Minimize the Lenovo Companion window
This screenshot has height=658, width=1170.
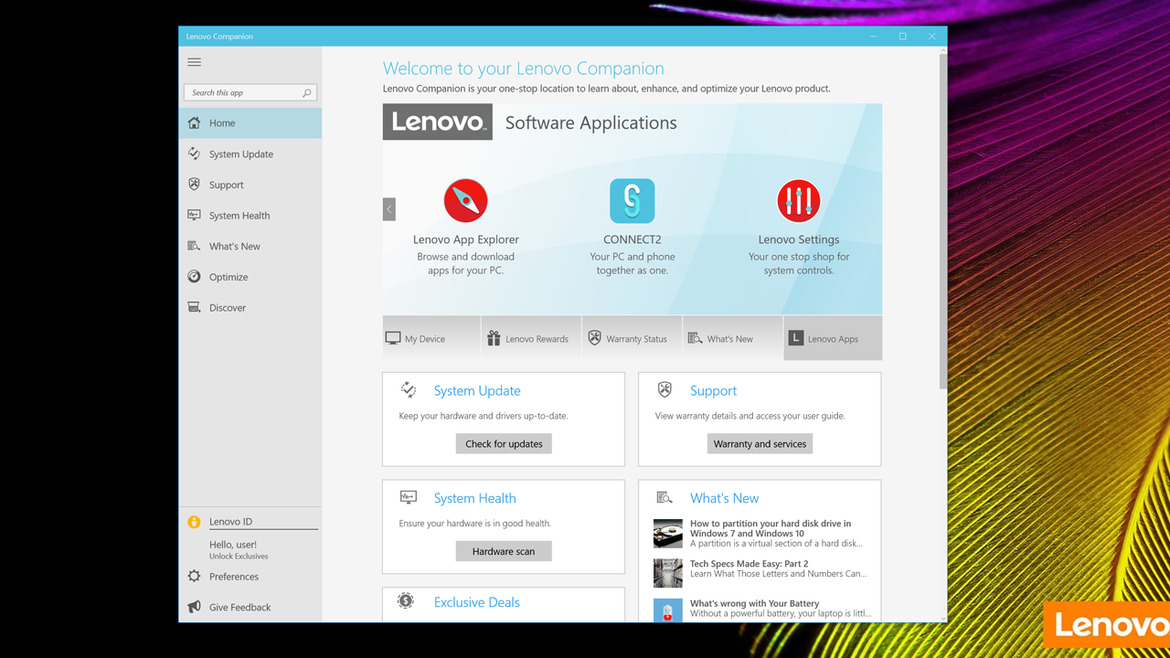[x=873, y=36]
